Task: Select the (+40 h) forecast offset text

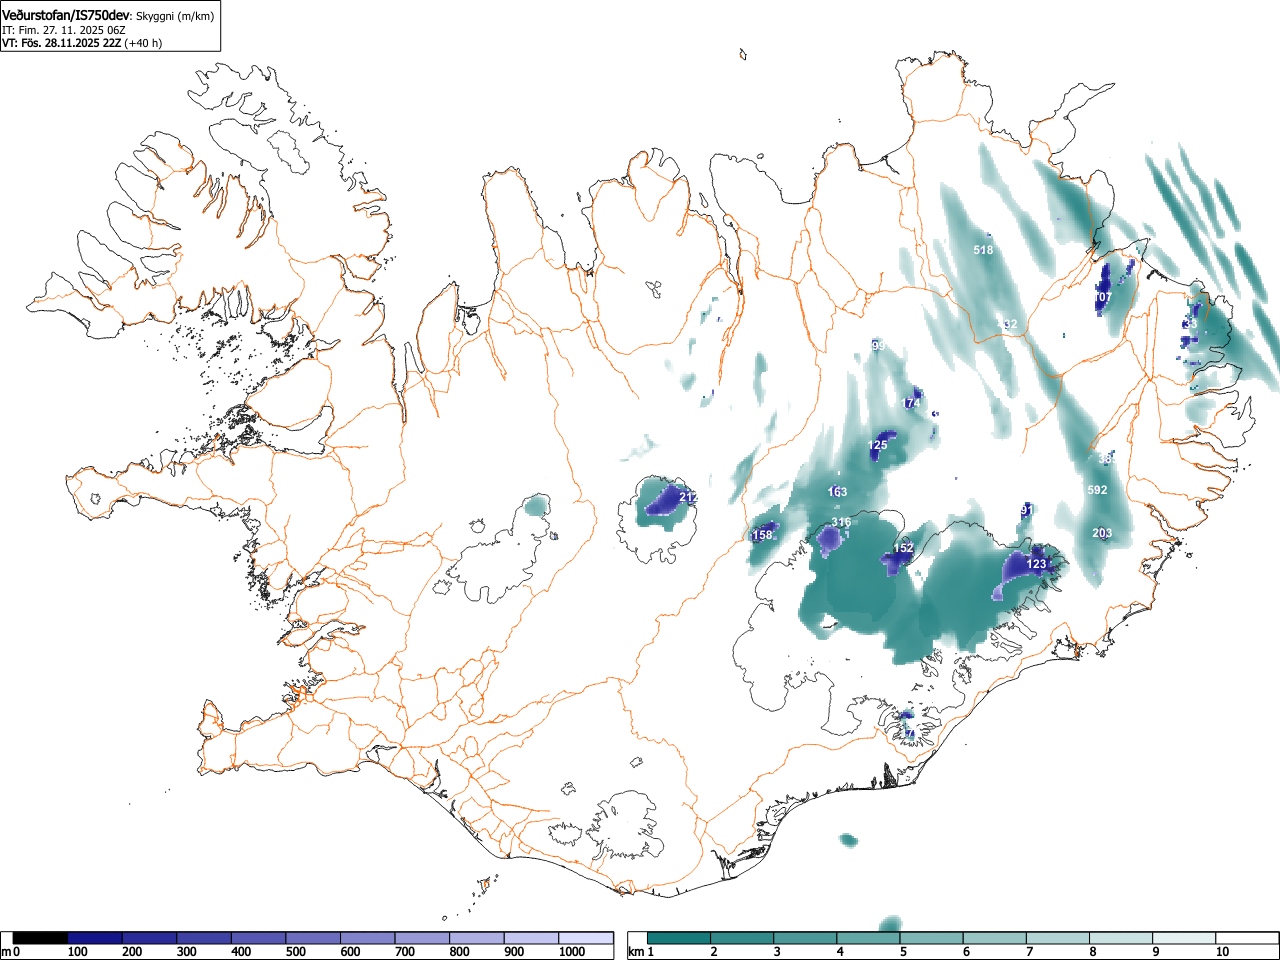Action: point(143,43)
